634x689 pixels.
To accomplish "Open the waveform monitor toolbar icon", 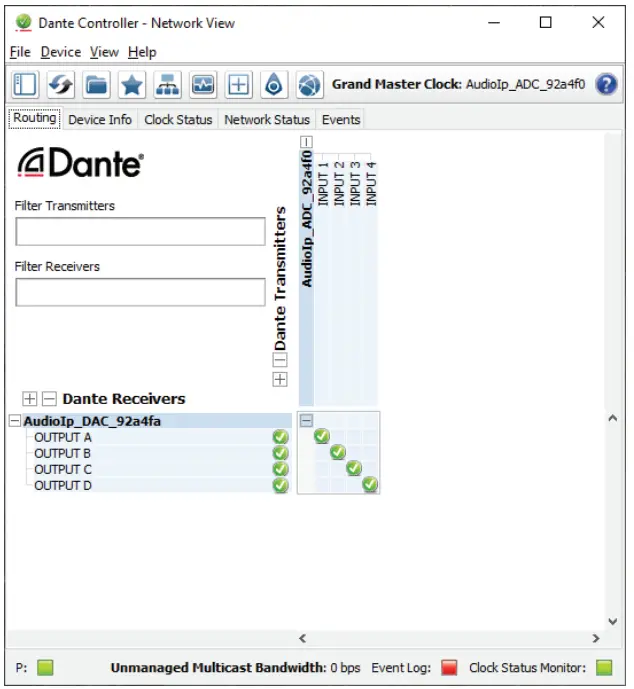I will (x=203, y=84).
